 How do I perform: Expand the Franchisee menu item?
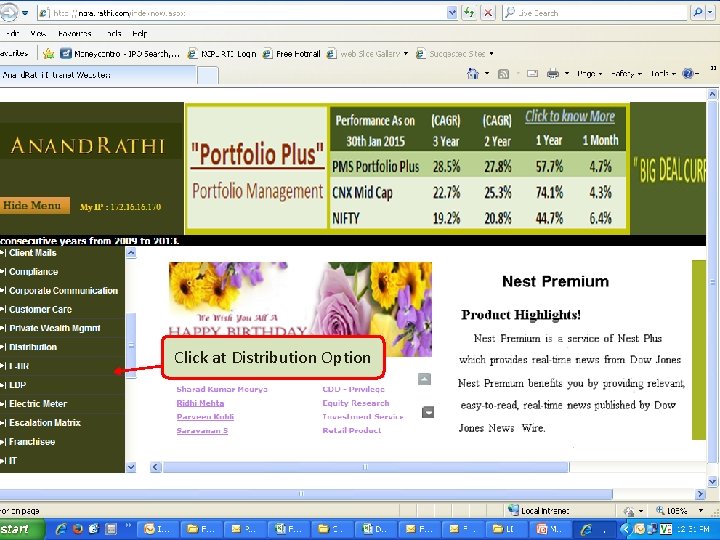pos(32,441)
